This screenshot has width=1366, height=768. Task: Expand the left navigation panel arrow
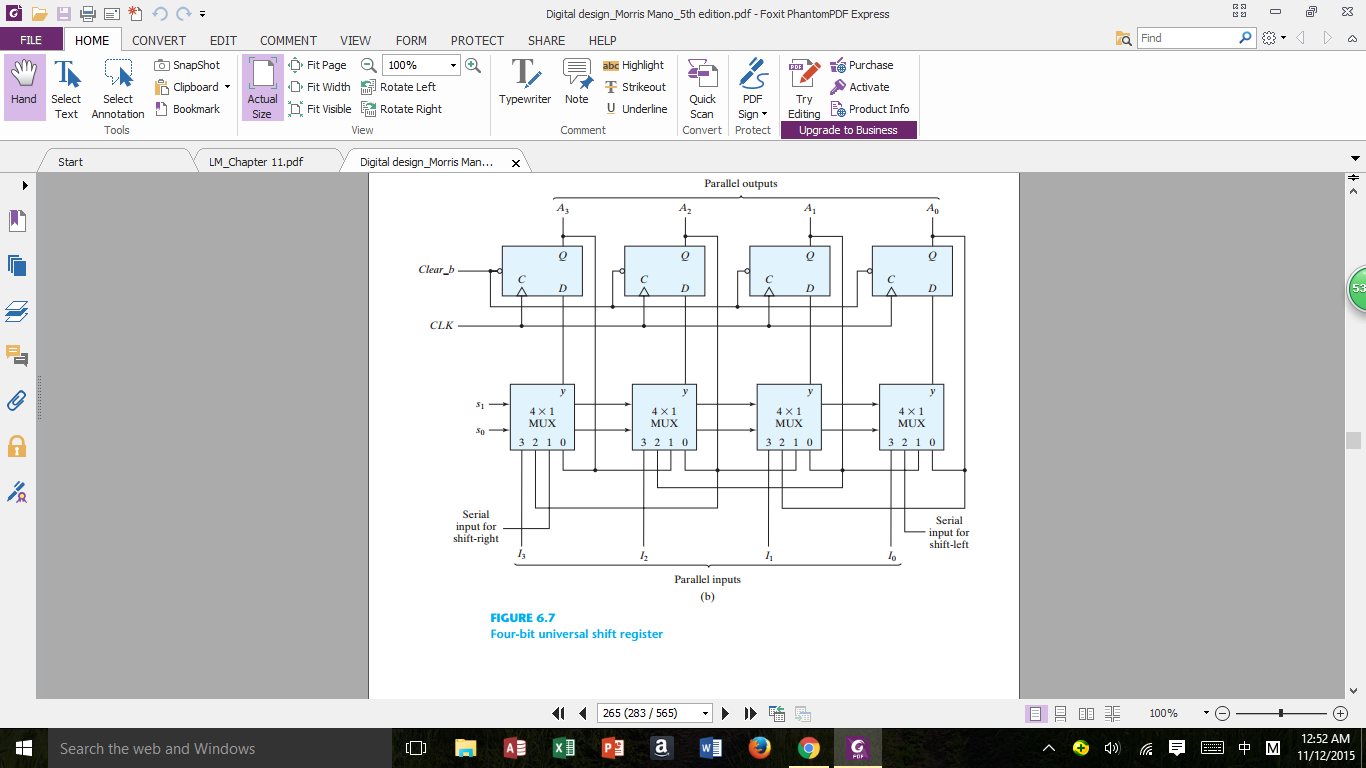click(25, 185)
